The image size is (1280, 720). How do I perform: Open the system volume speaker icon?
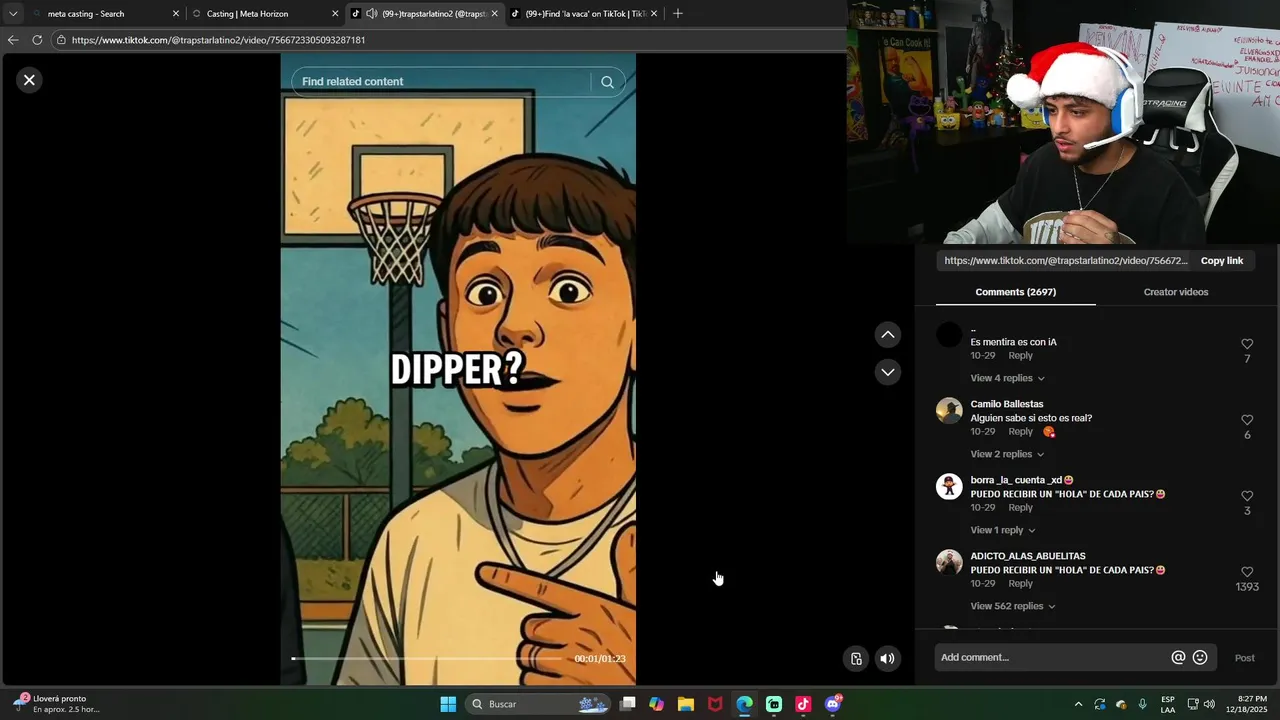[1209, 704]
